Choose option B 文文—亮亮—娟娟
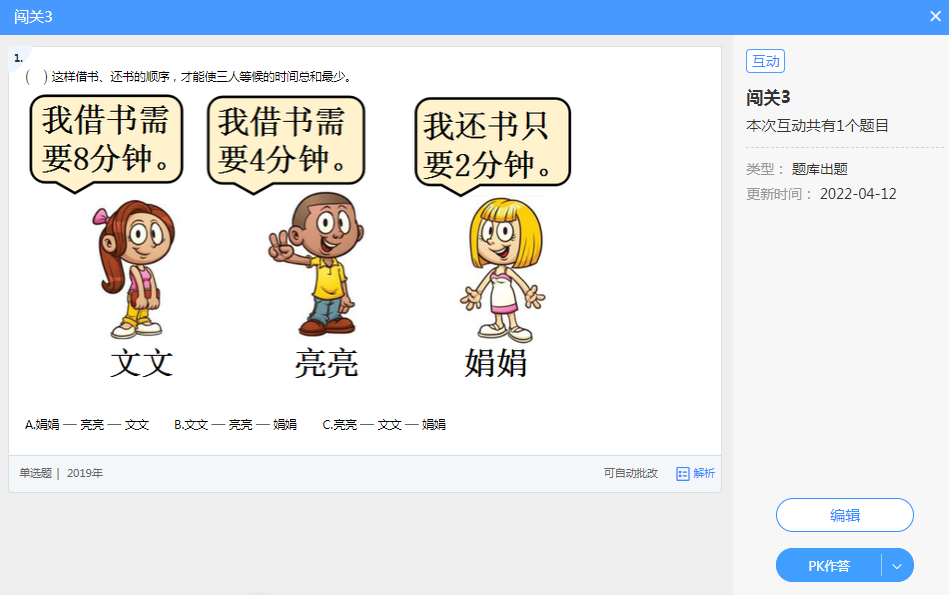Viewport: 949px width, 595px height. coord(235,425)
